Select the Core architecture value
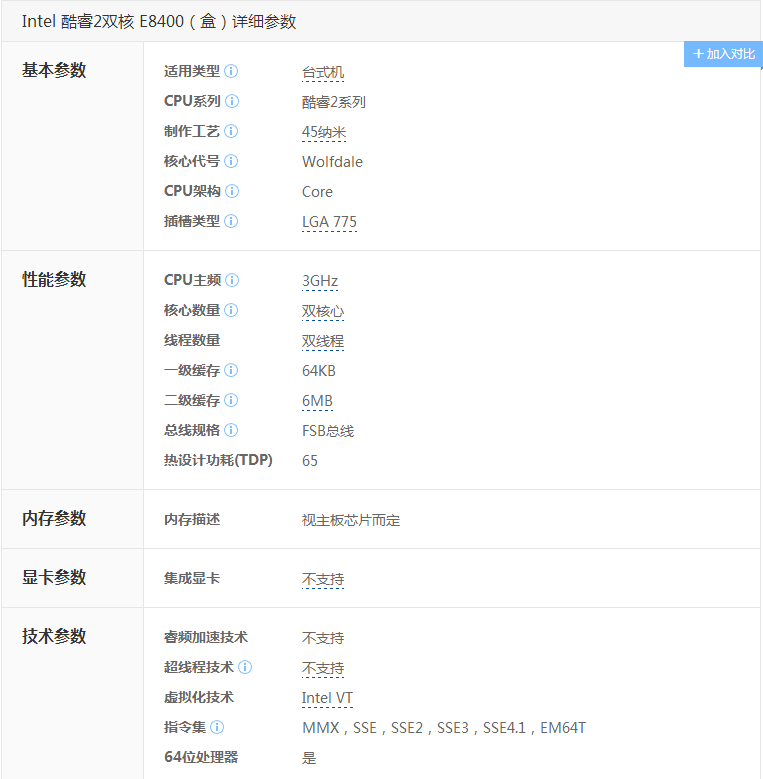 317,192
